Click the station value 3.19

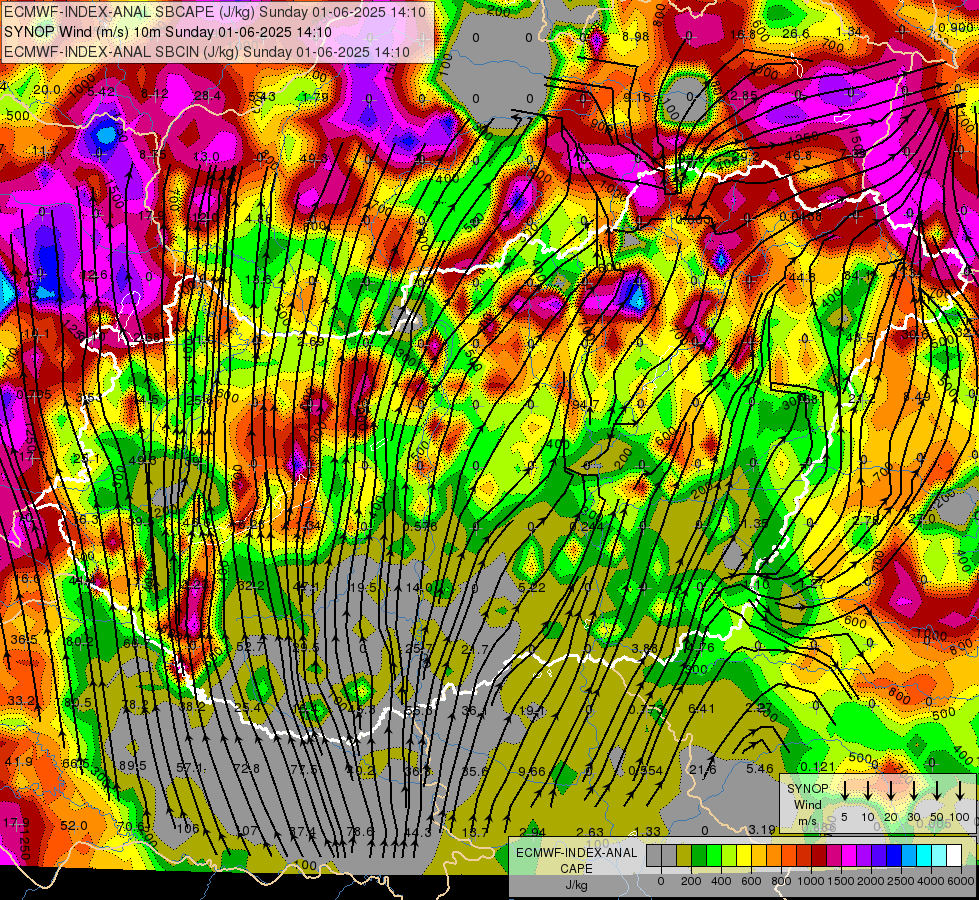point(762,829)
